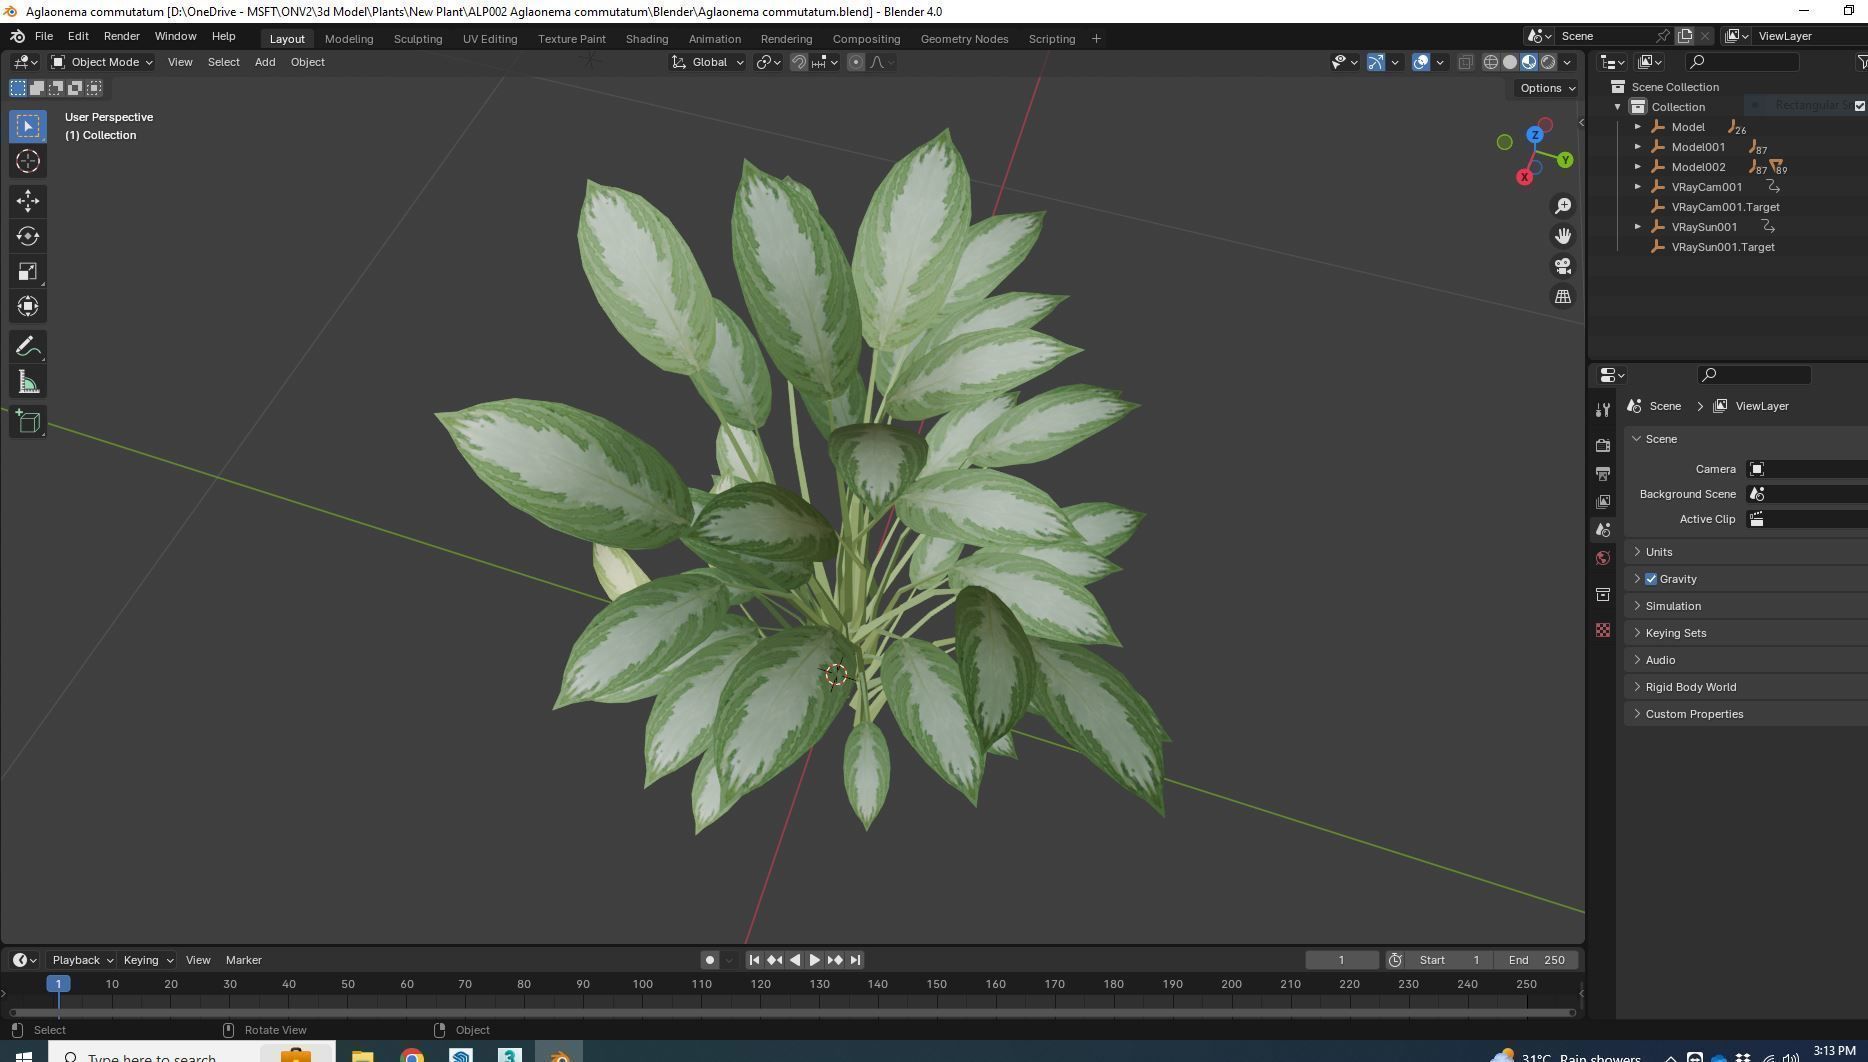Open the Keying popover in timeline

pyautogui.click(x=147, y=960)
